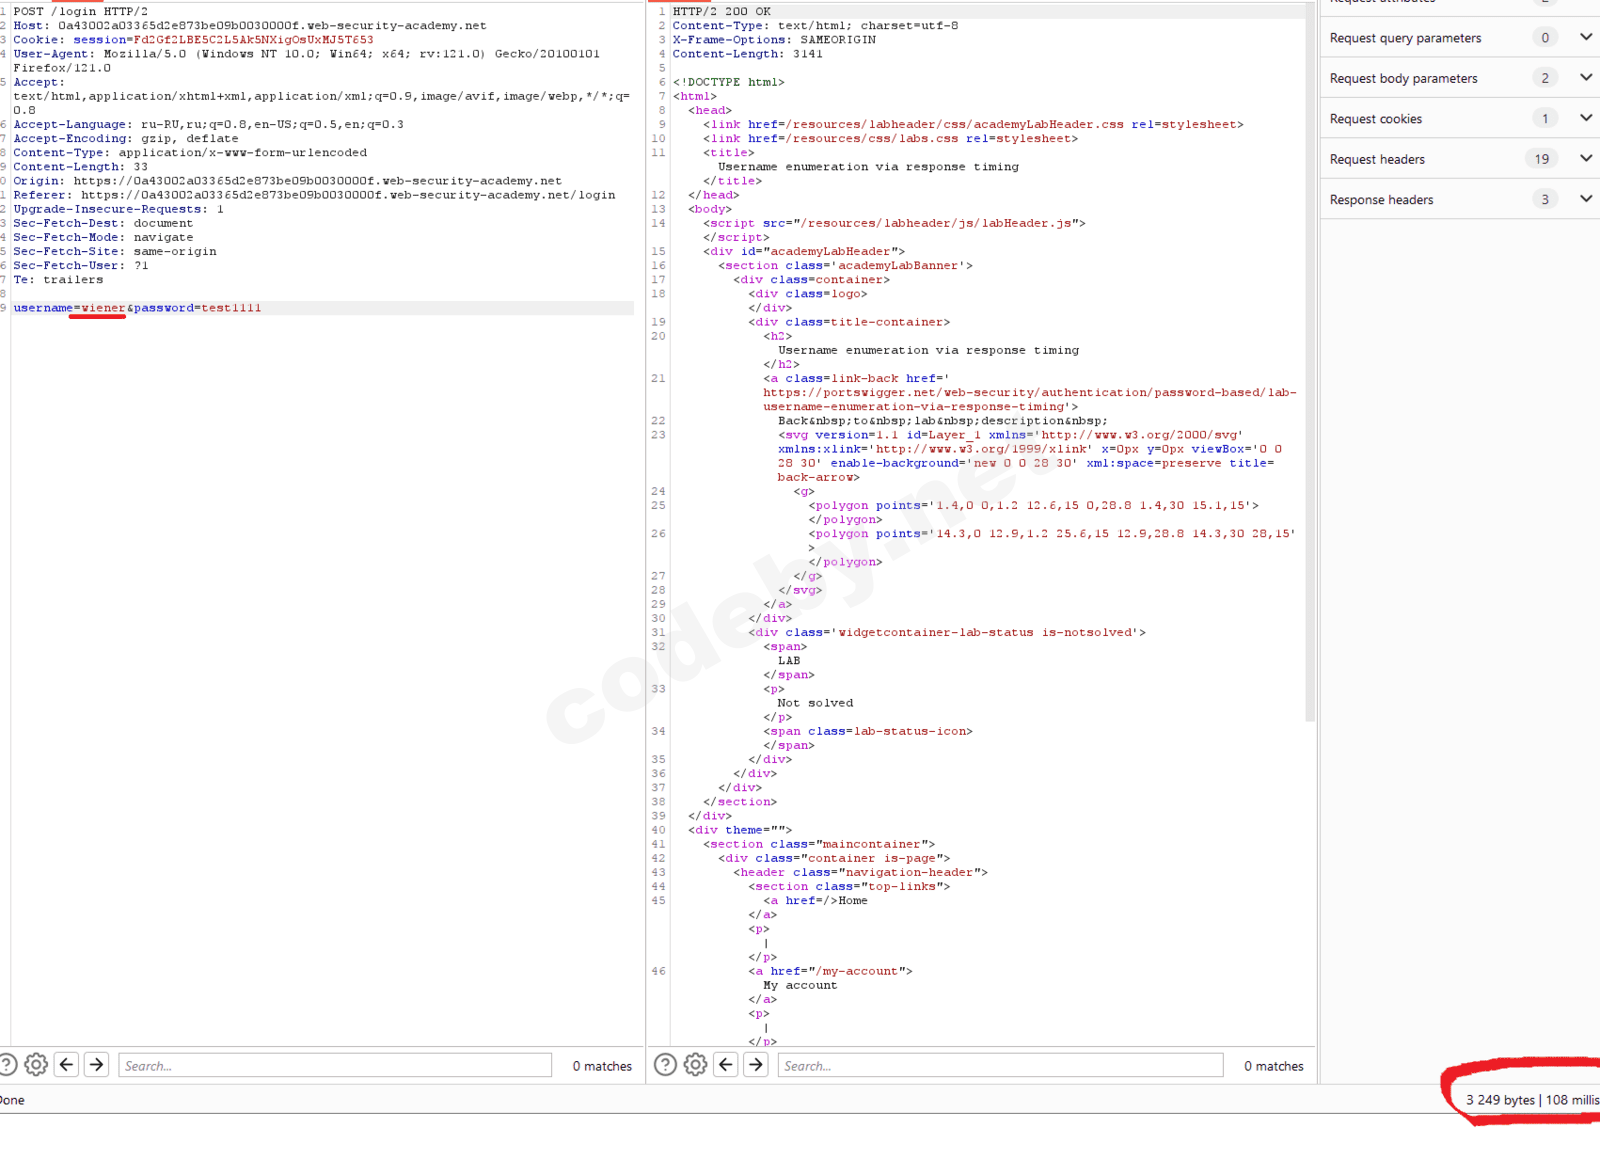Open help icon in request pane footer
This screenshot has width=1600, height=1175.
[7, 1065]
